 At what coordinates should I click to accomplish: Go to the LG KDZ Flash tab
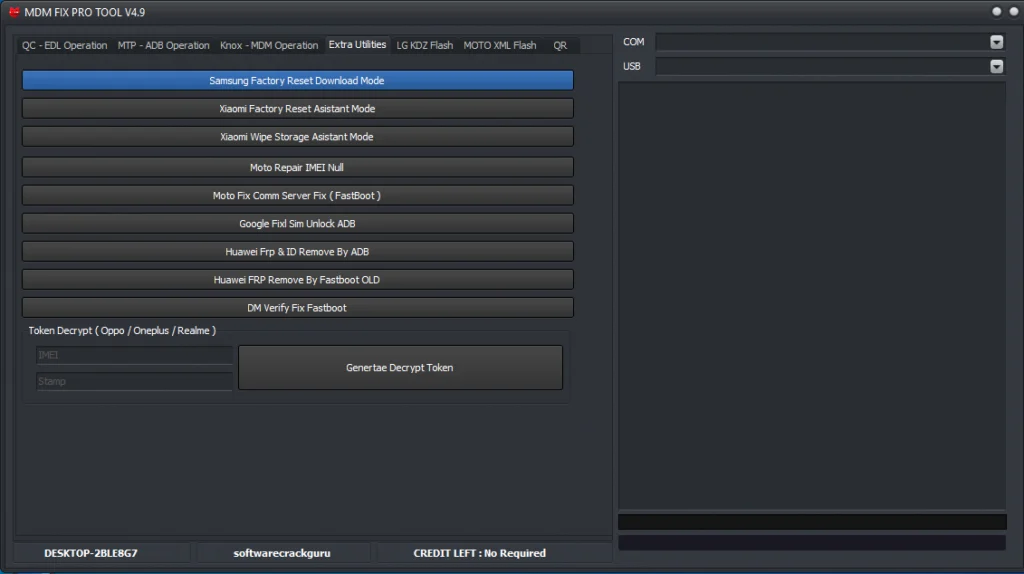coord(424,45)
